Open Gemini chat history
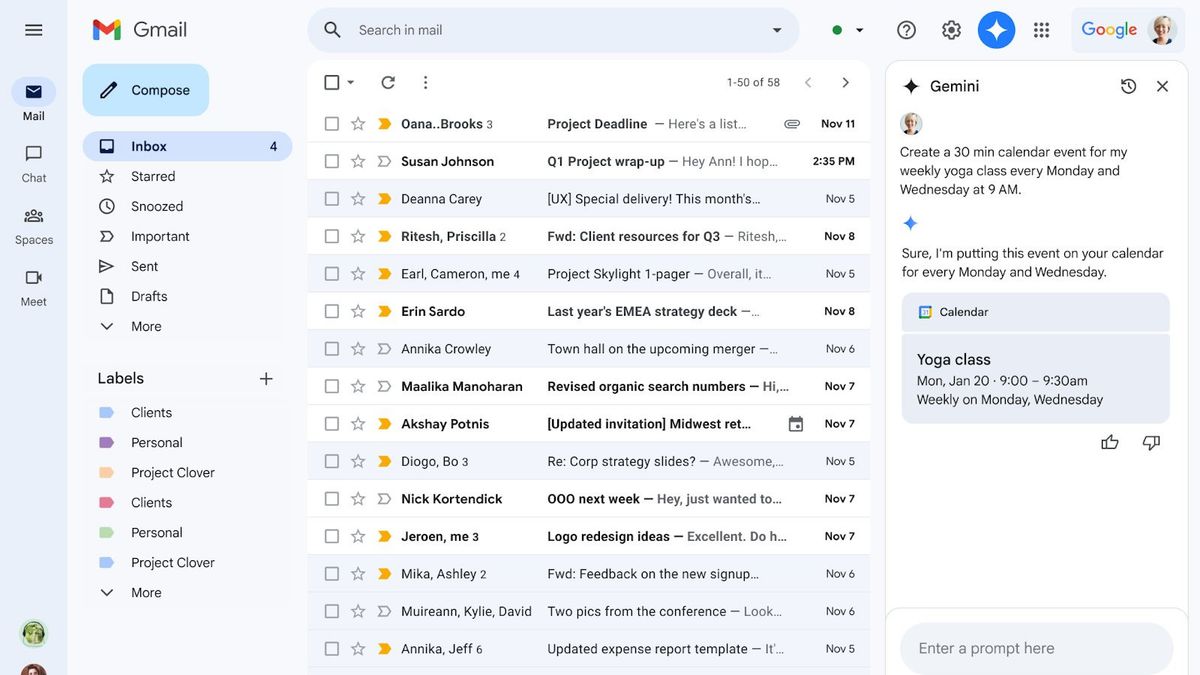This screenshot has height=675, width=1200. [1128, 86]
